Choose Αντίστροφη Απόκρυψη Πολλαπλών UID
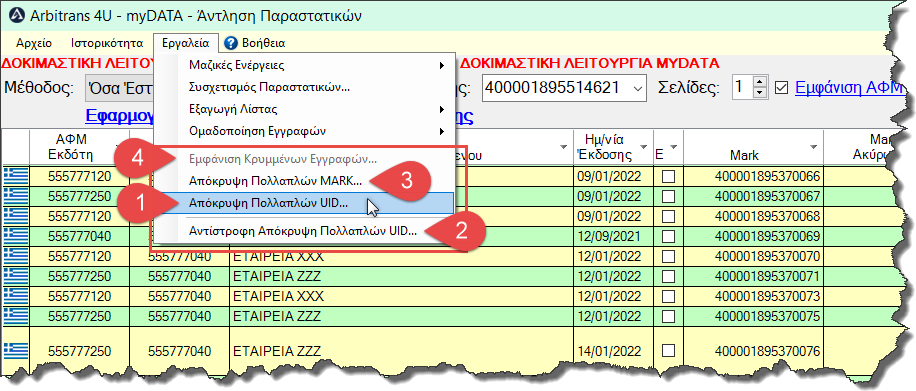 tap(303, 231)
